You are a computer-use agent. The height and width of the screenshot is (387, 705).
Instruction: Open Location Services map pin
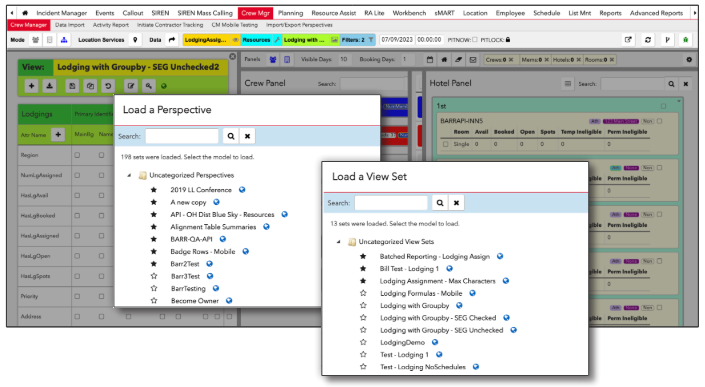(x=135, y=40)
